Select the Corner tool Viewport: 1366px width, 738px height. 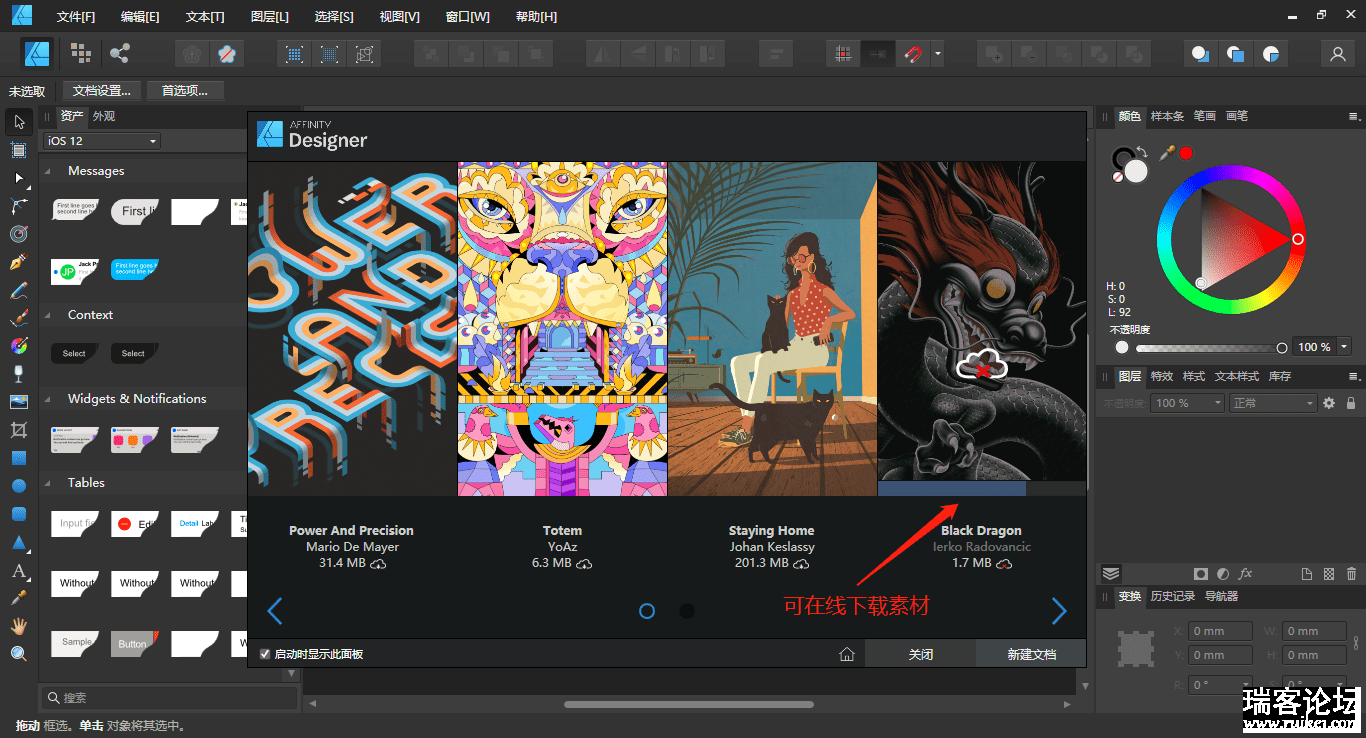coord(19,206)
